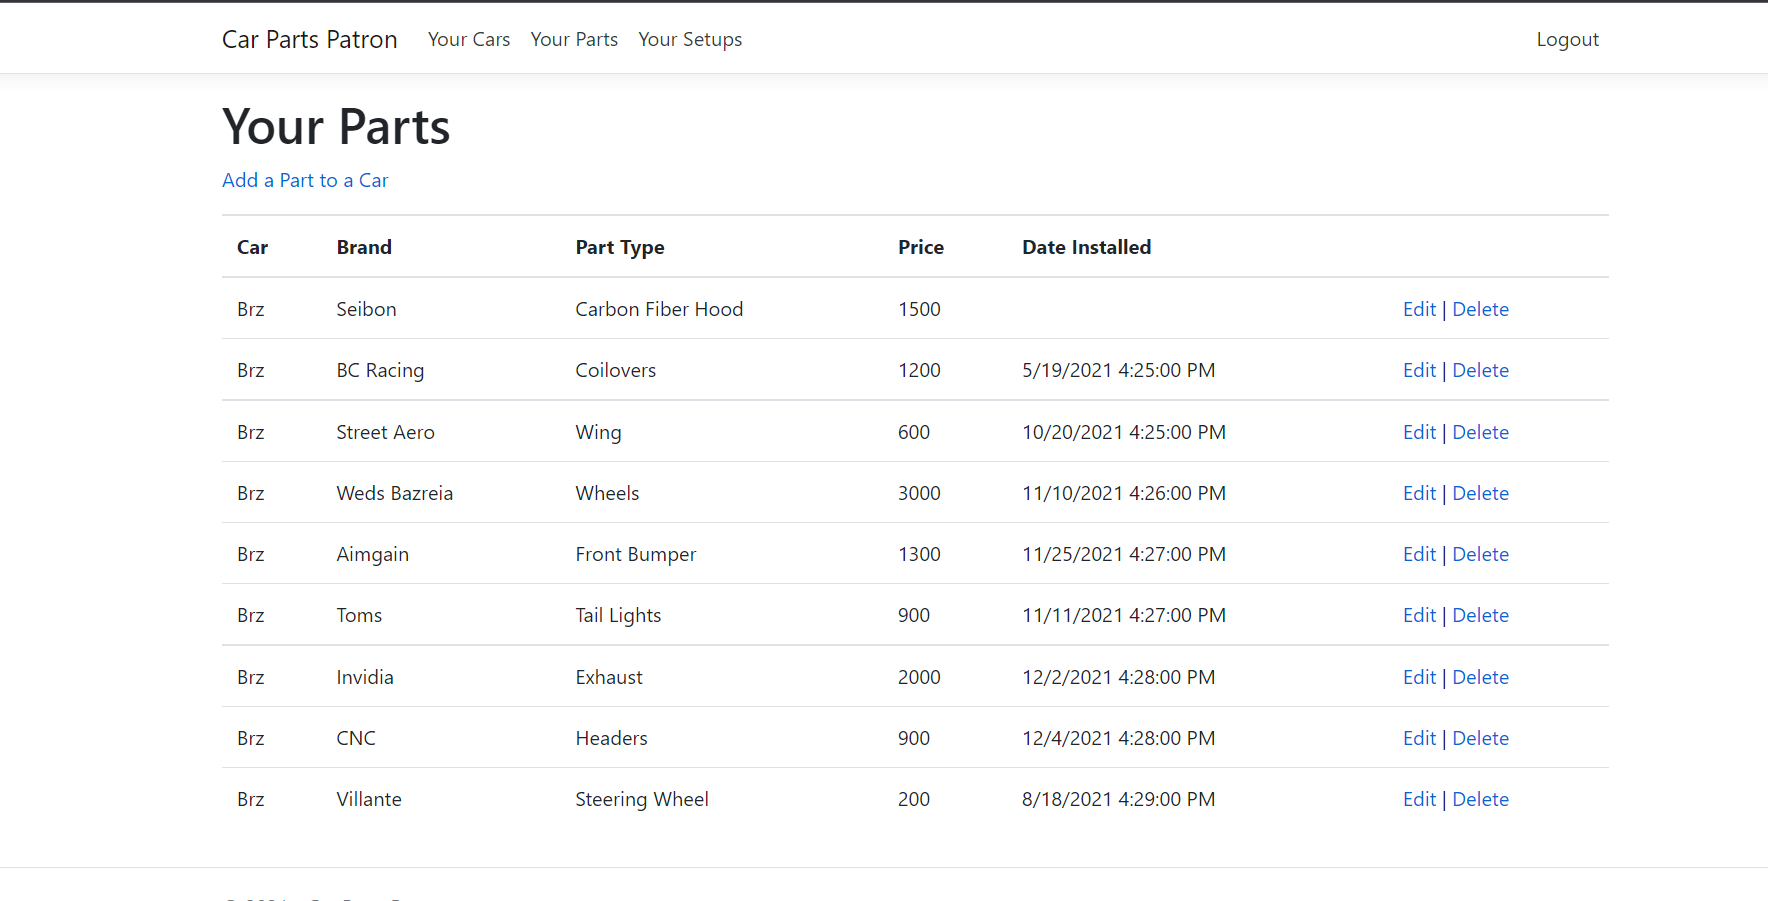Edit the Villante Steering Wheel part
Viewport: 1768px width, 901px height.
pyautogui.click(x=1418, y=799)
